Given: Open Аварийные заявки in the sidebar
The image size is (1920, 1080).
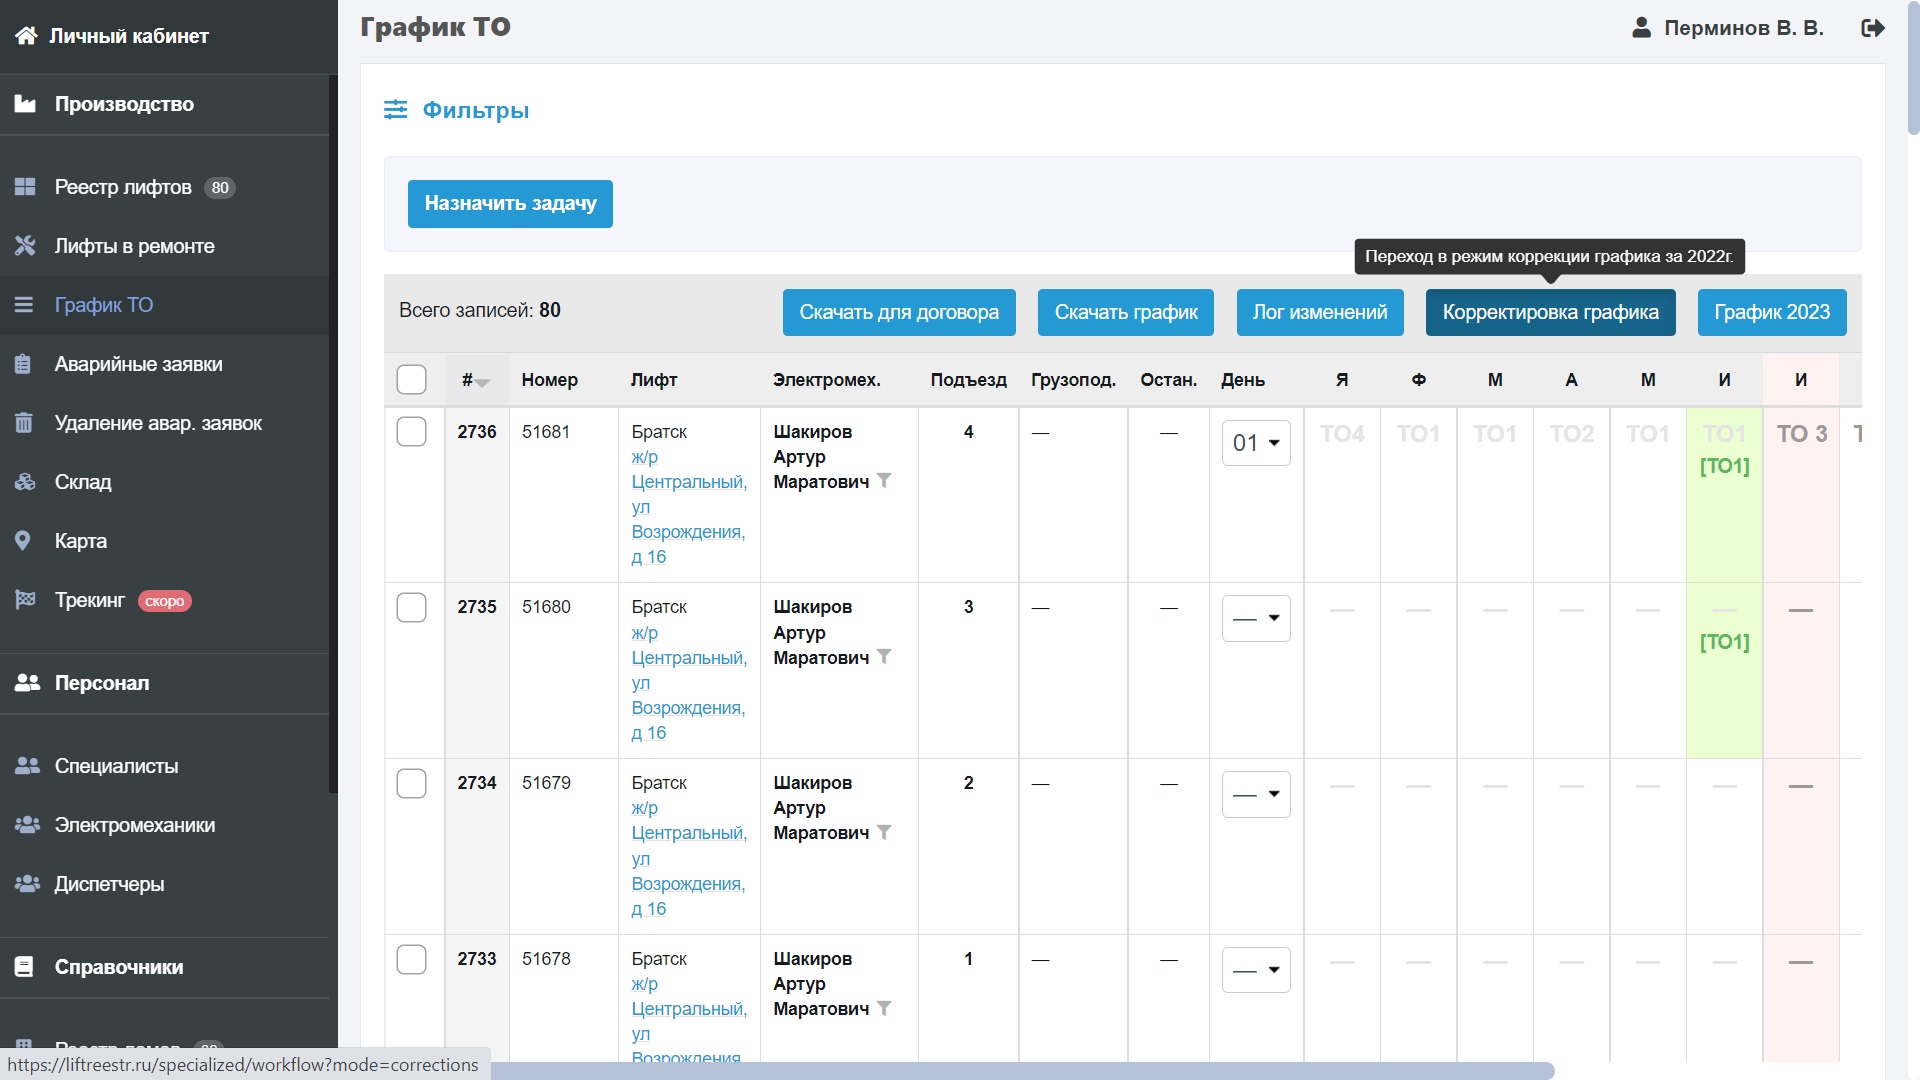Looking at the screenshot, I should [x=138, y=364].
